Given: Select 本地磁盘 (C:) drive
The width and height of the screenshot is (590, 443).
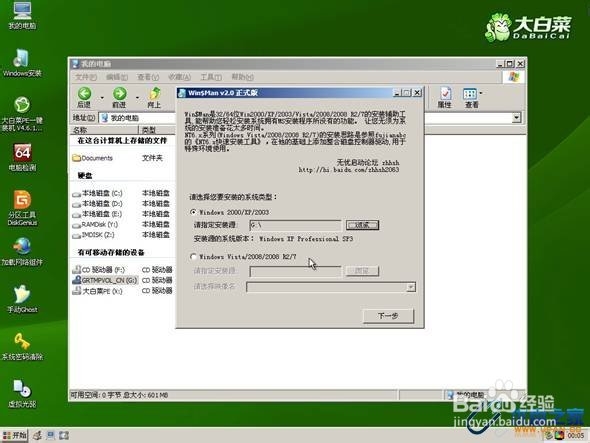Looking at the screenshot, I should 97,193.
